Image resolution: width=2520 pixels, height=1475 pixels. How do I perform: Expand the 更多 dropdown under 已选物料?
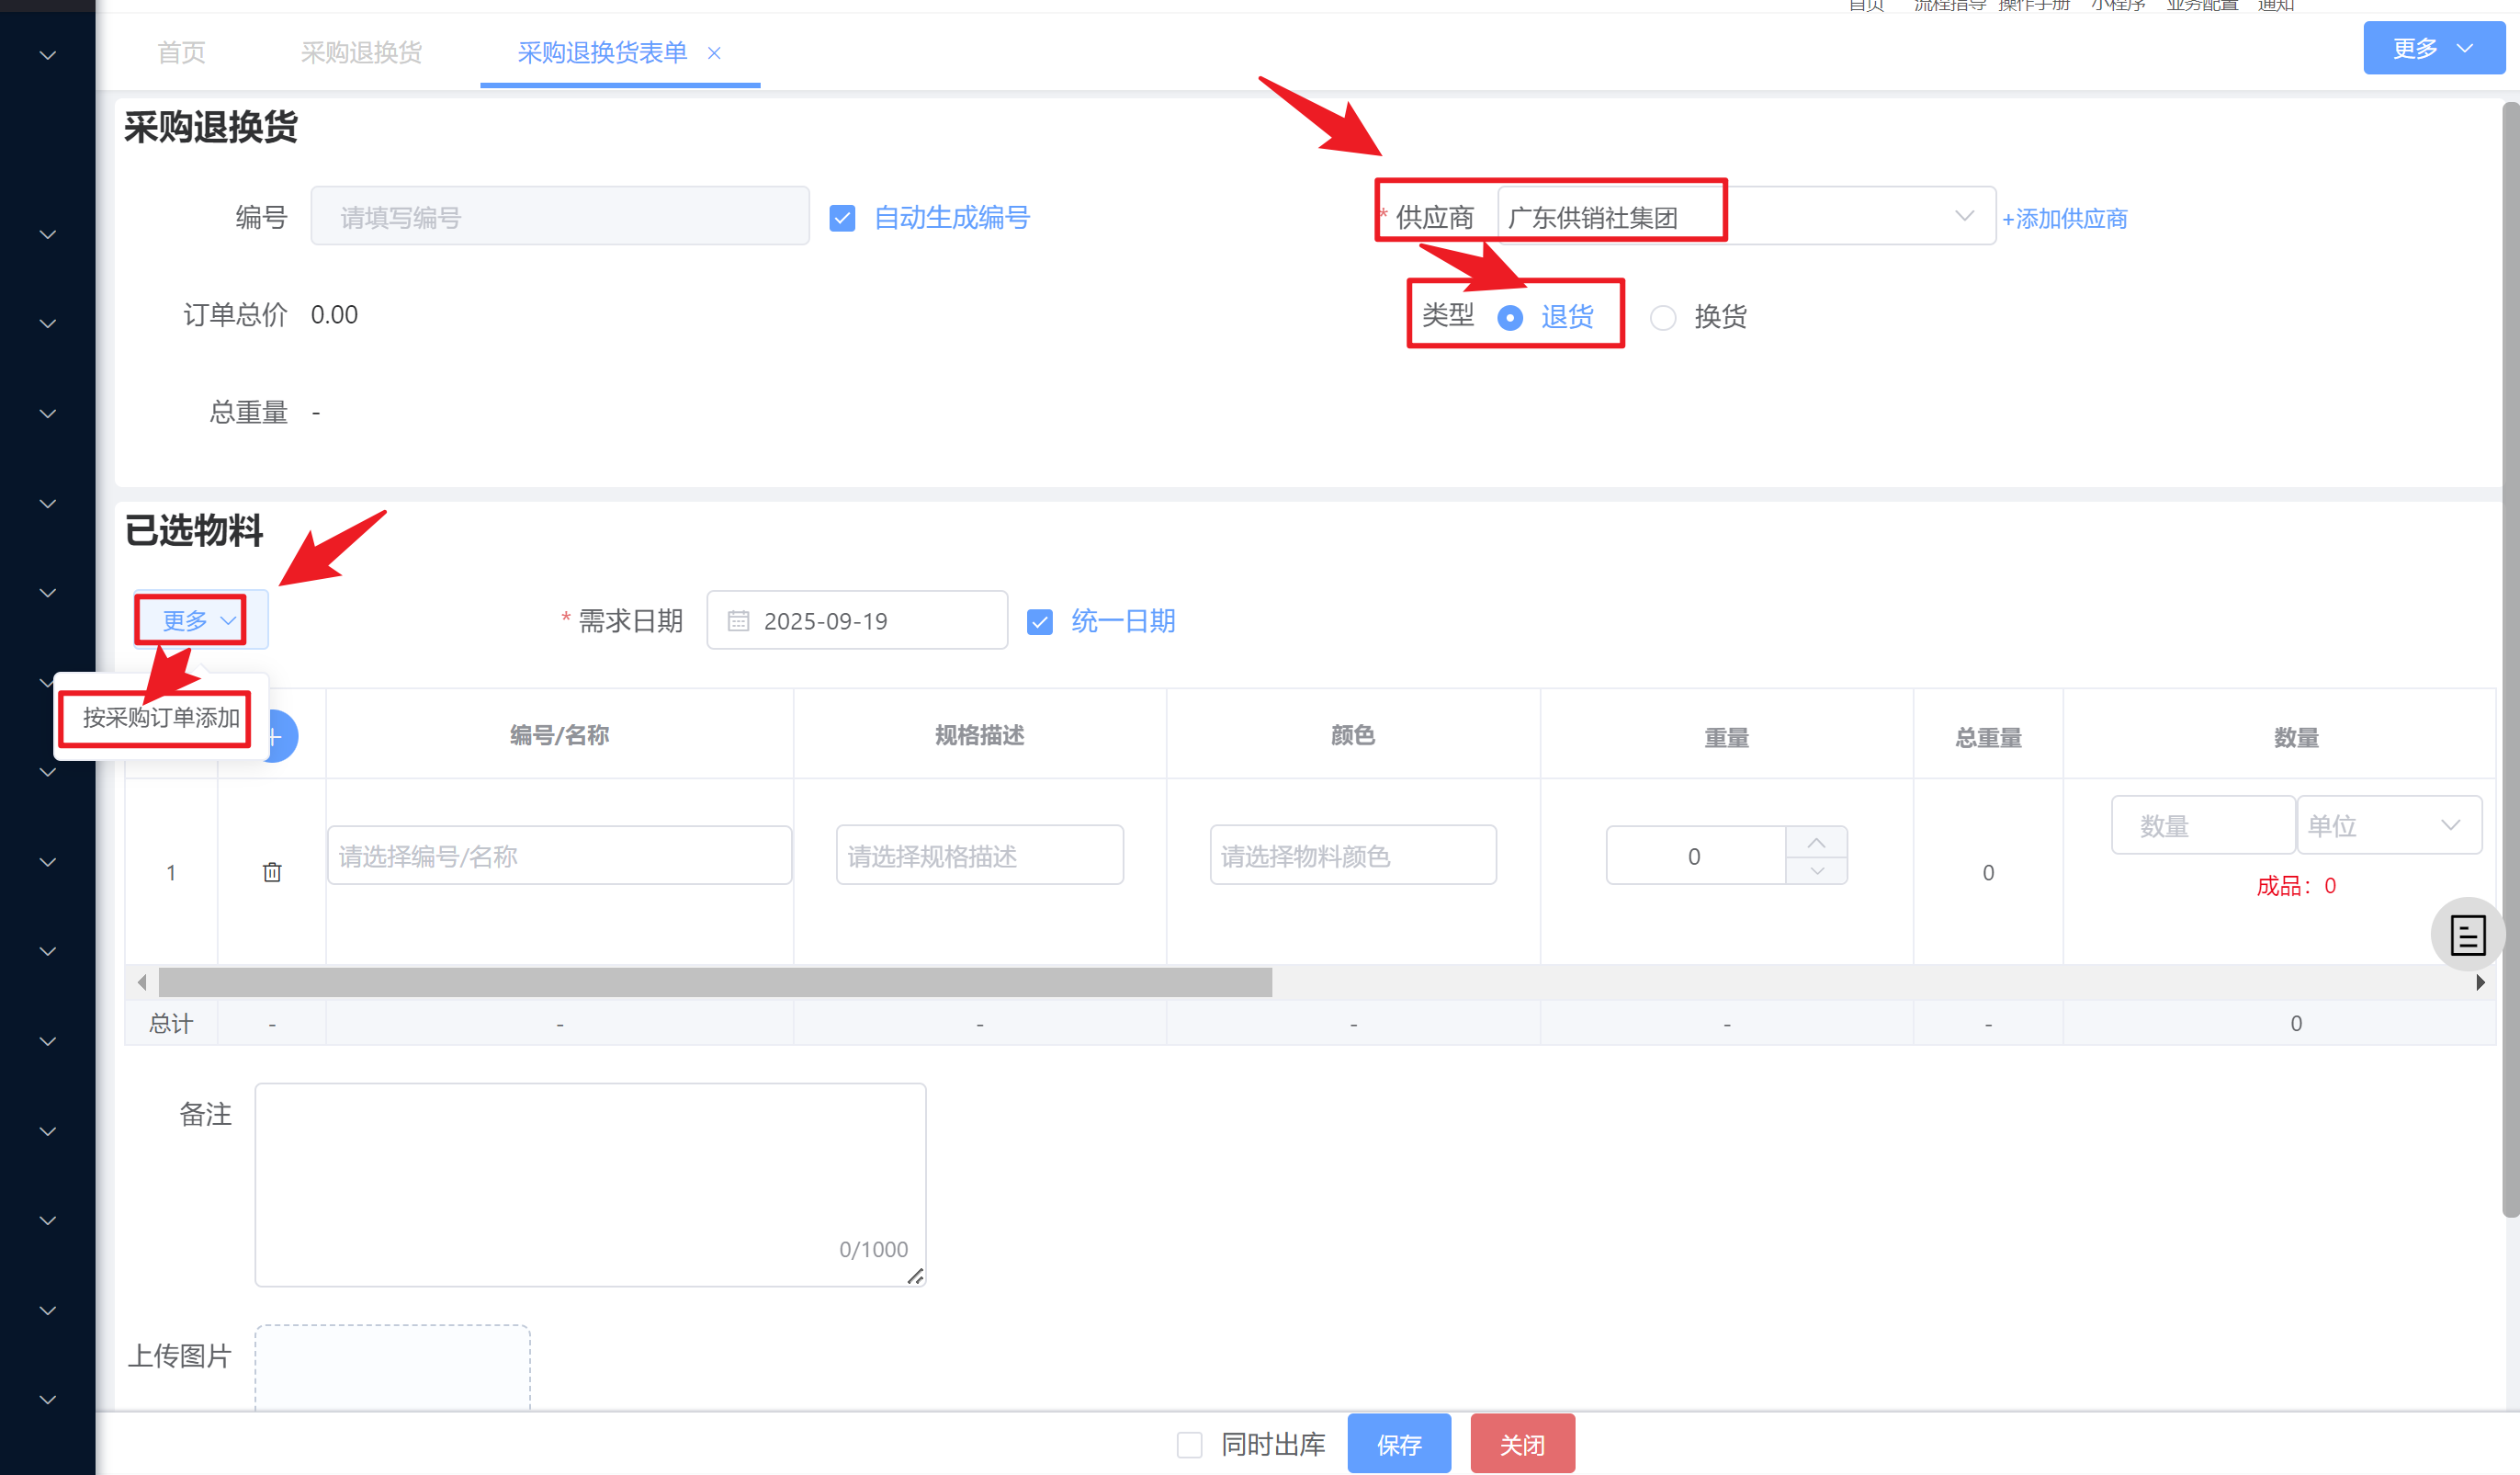pos(199,620)
